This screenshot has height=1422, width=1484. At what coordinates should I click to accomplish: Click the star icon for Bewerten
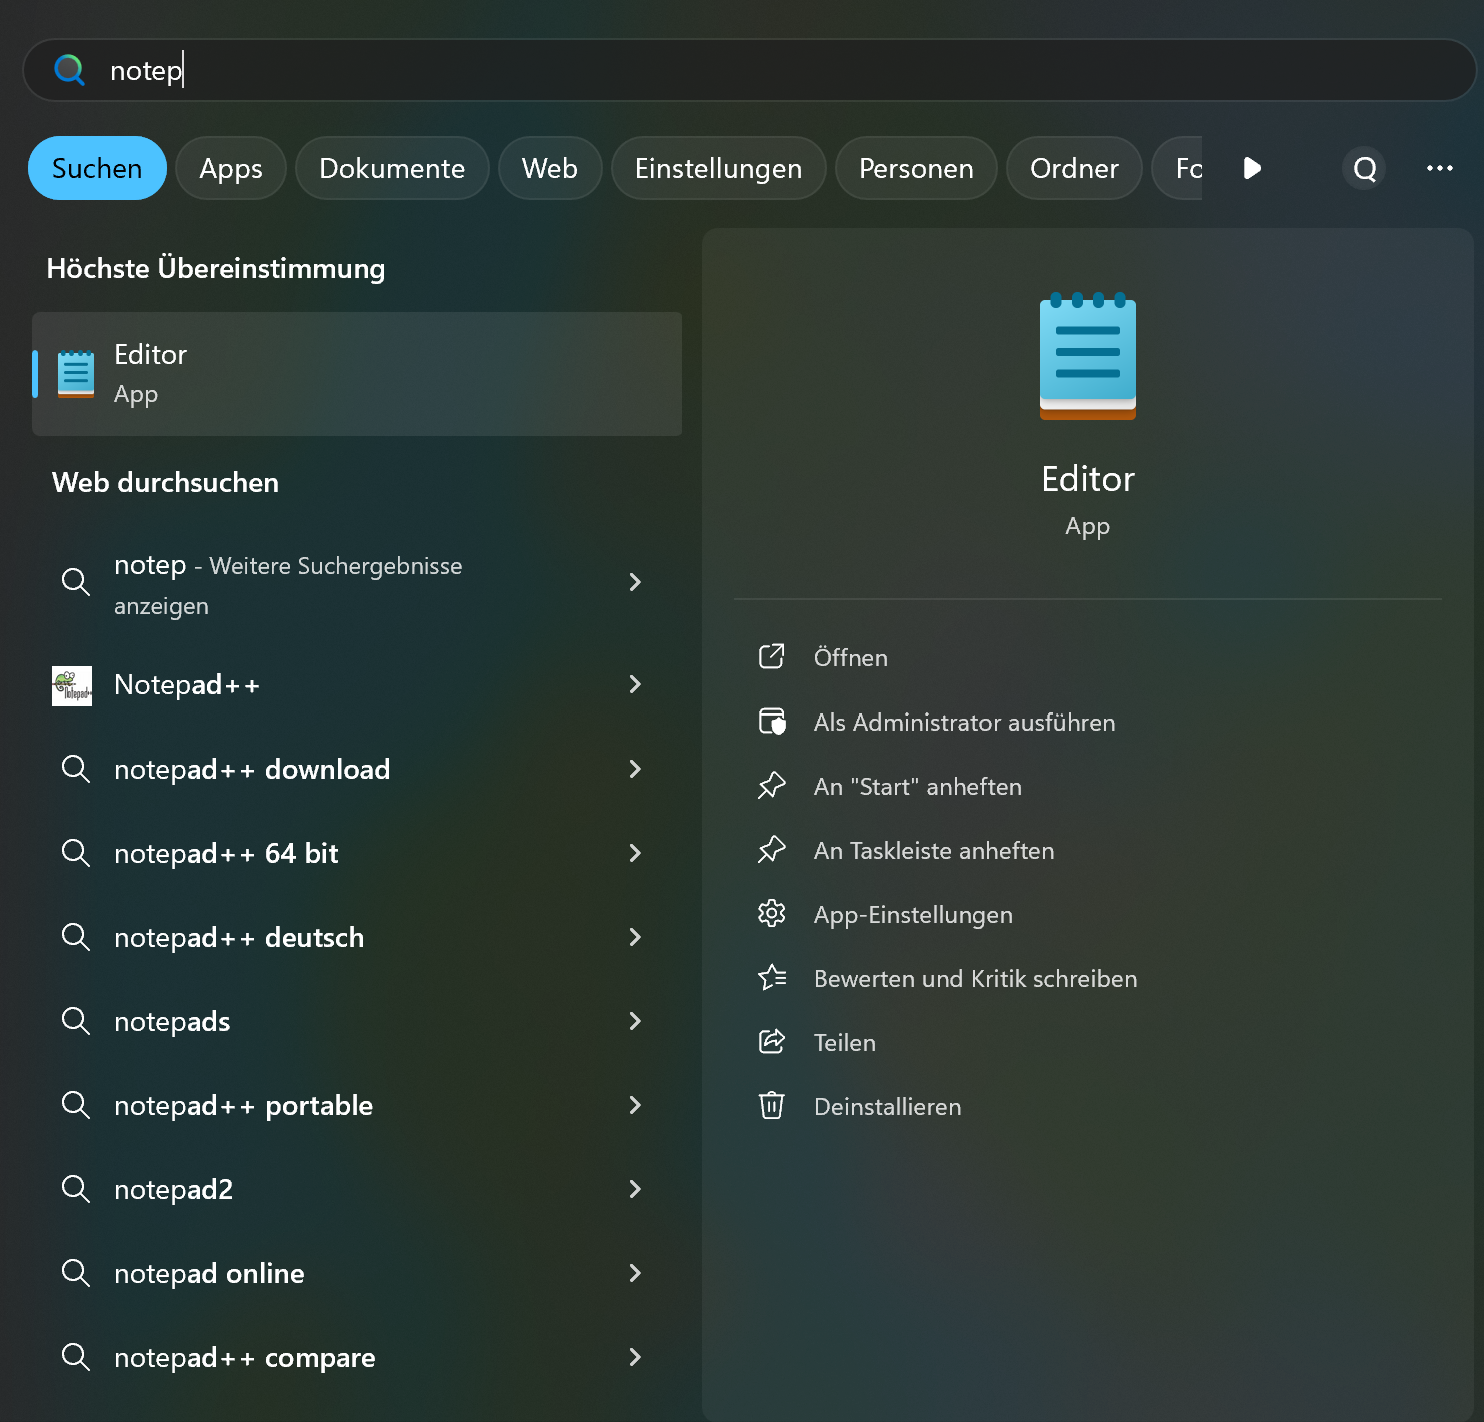(772, 977)
